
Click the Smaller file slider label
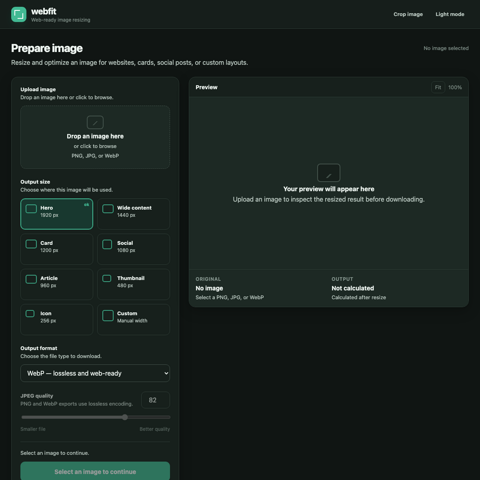pos(33,429)
